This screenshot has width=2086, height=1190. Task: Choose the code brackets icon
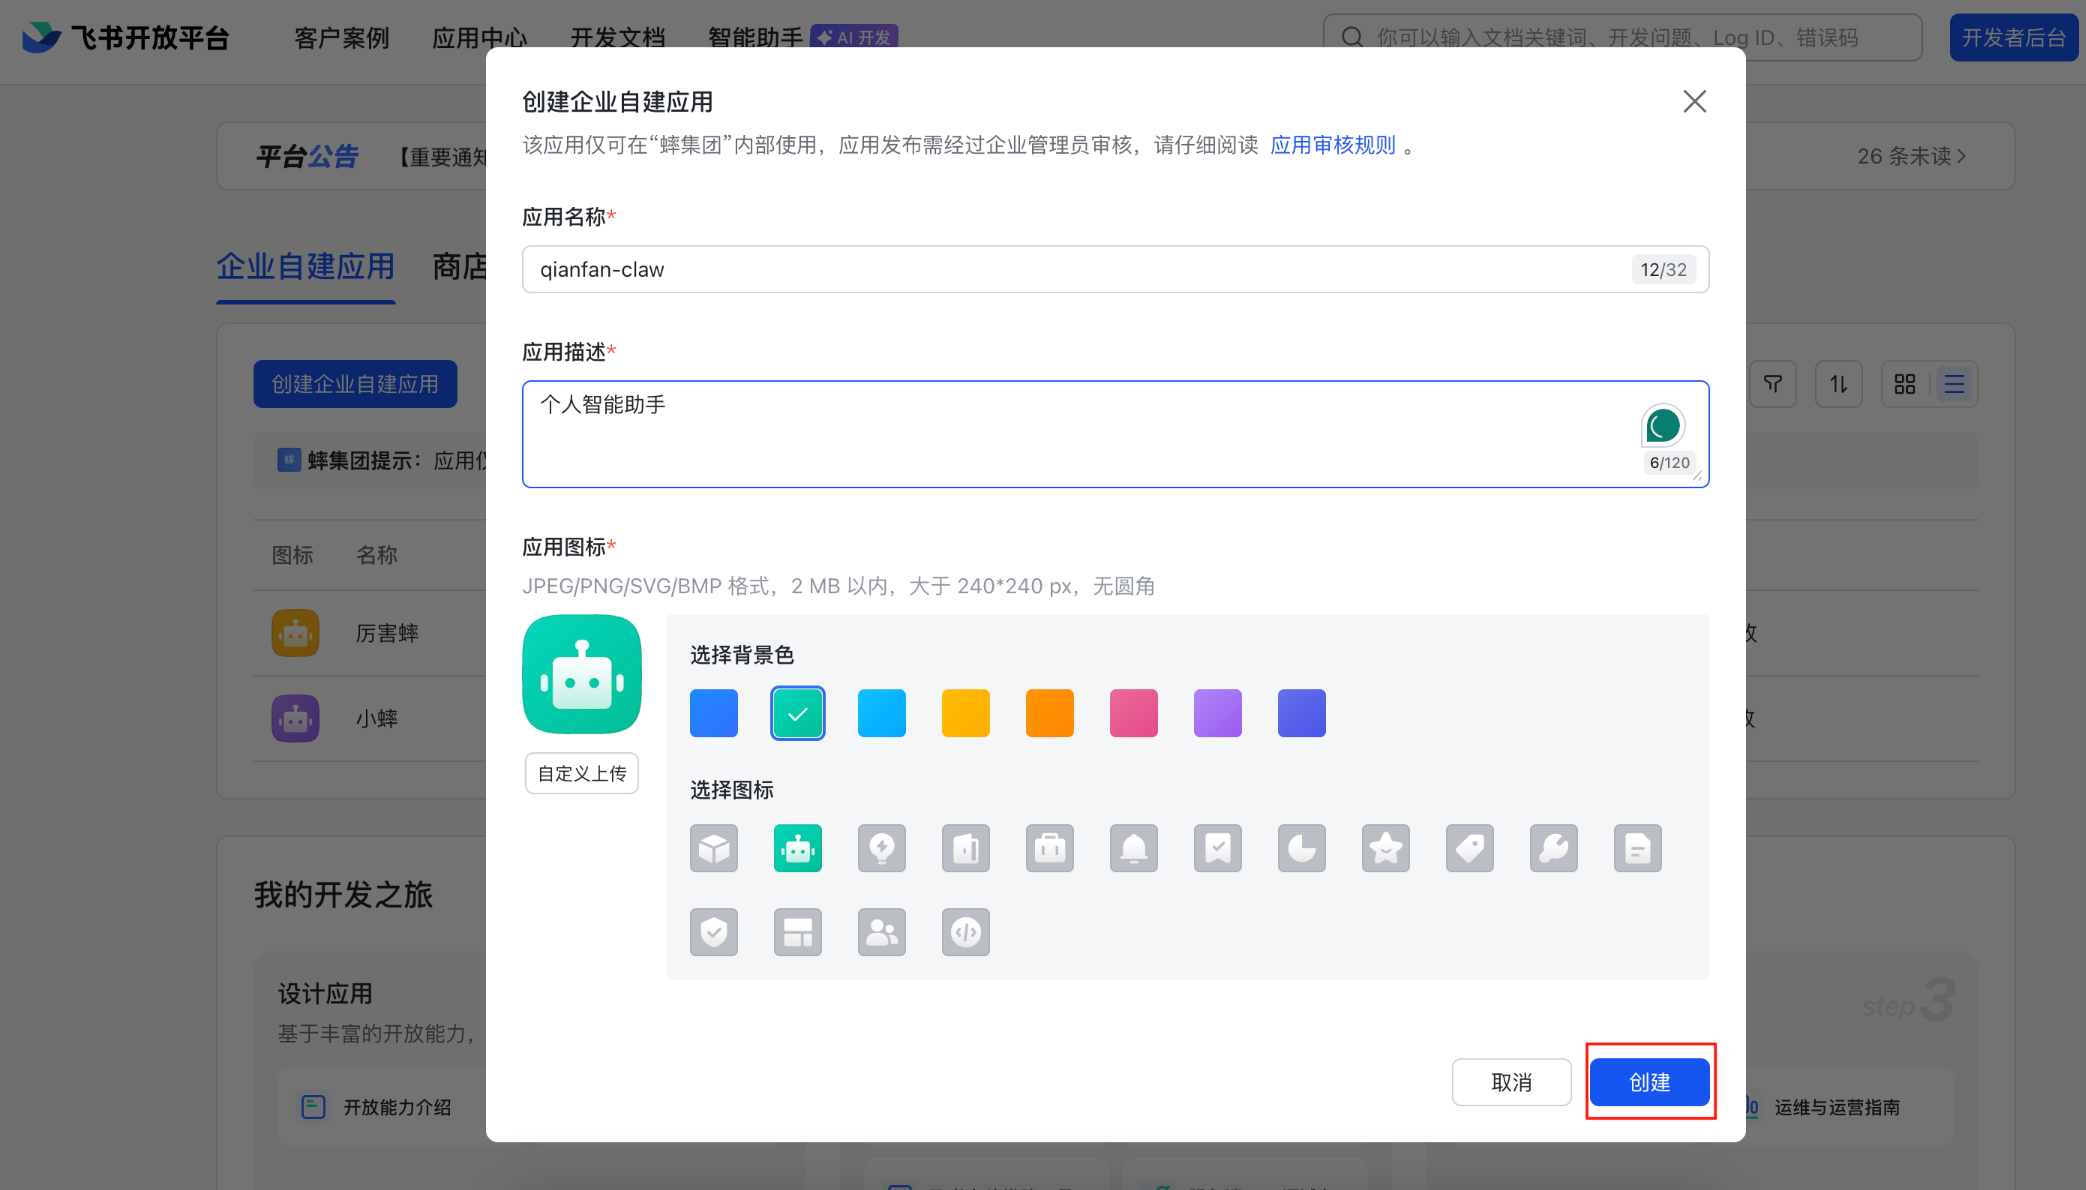pyautogui.click(x=965, y=932)
